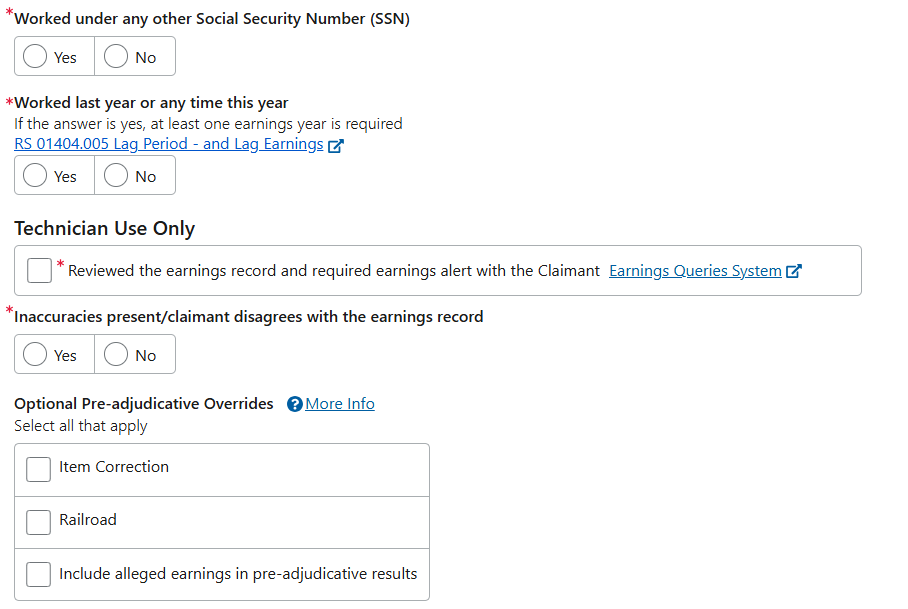The image size is (908, 609).
Task: Open More Info about pre-adjudicative overrides
Action: coord(340,404)
